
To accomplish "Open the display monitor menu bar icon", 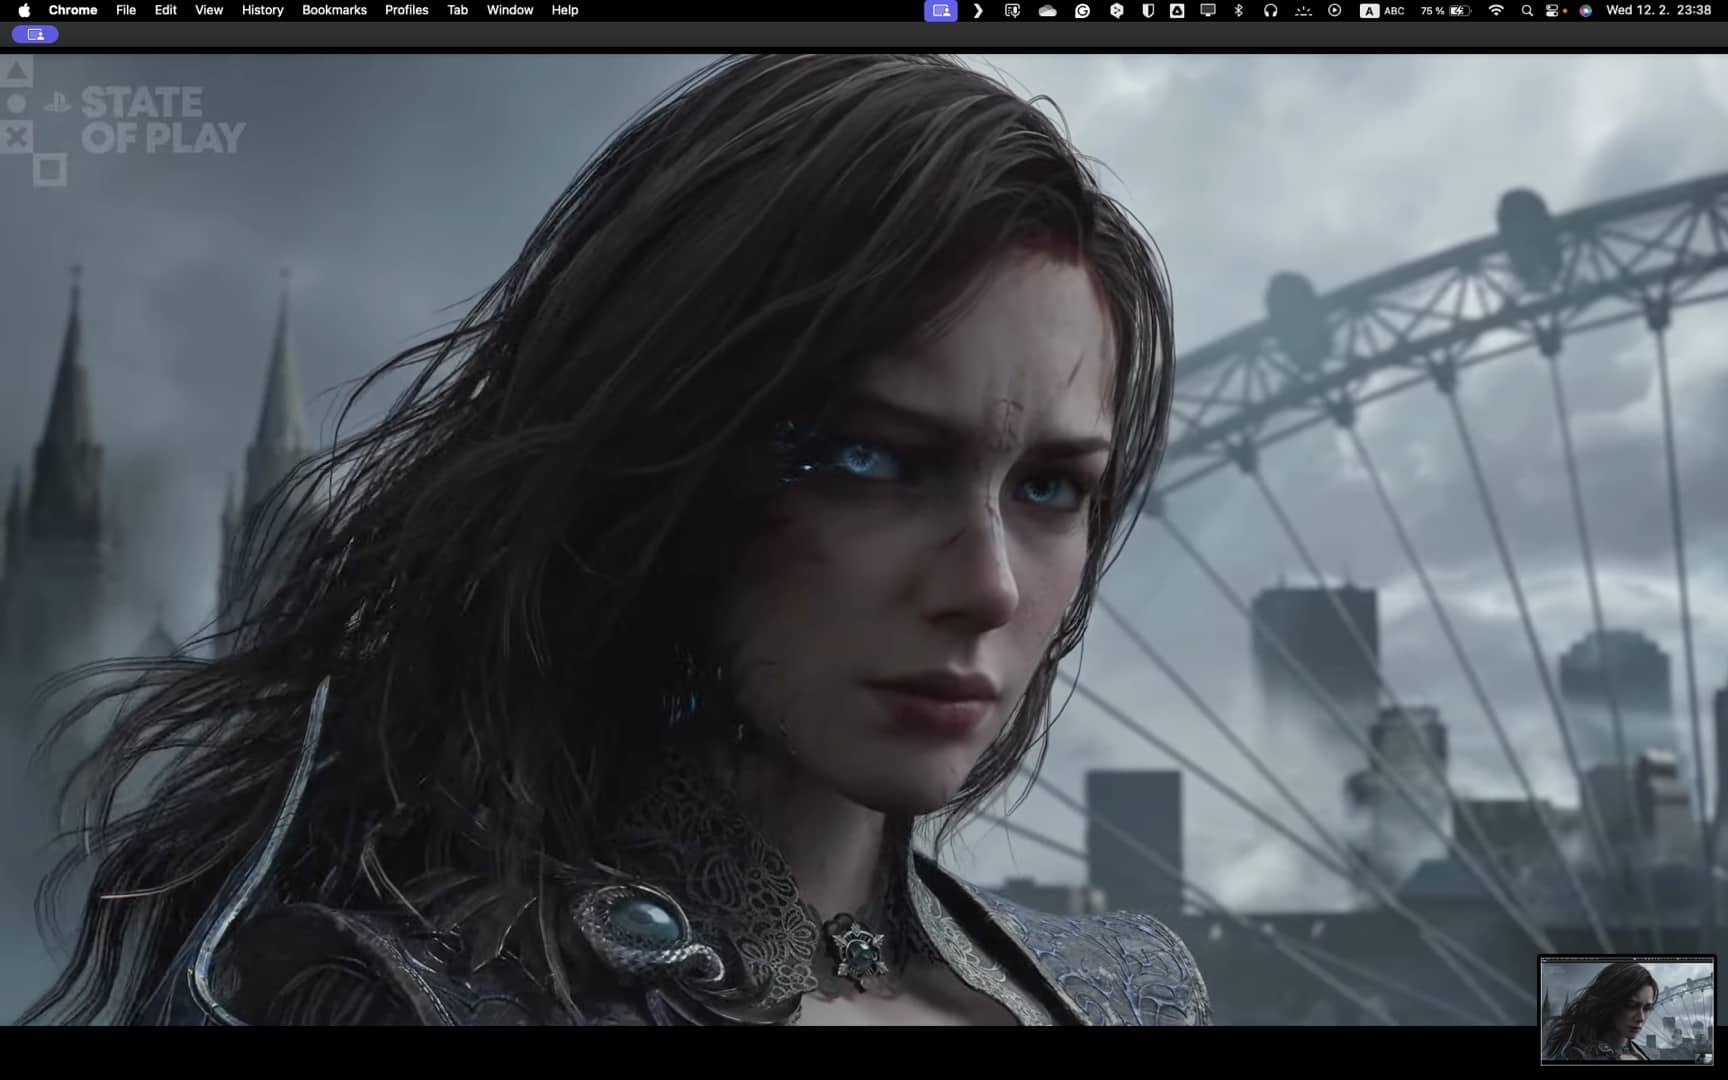I will coord(1208,10).
